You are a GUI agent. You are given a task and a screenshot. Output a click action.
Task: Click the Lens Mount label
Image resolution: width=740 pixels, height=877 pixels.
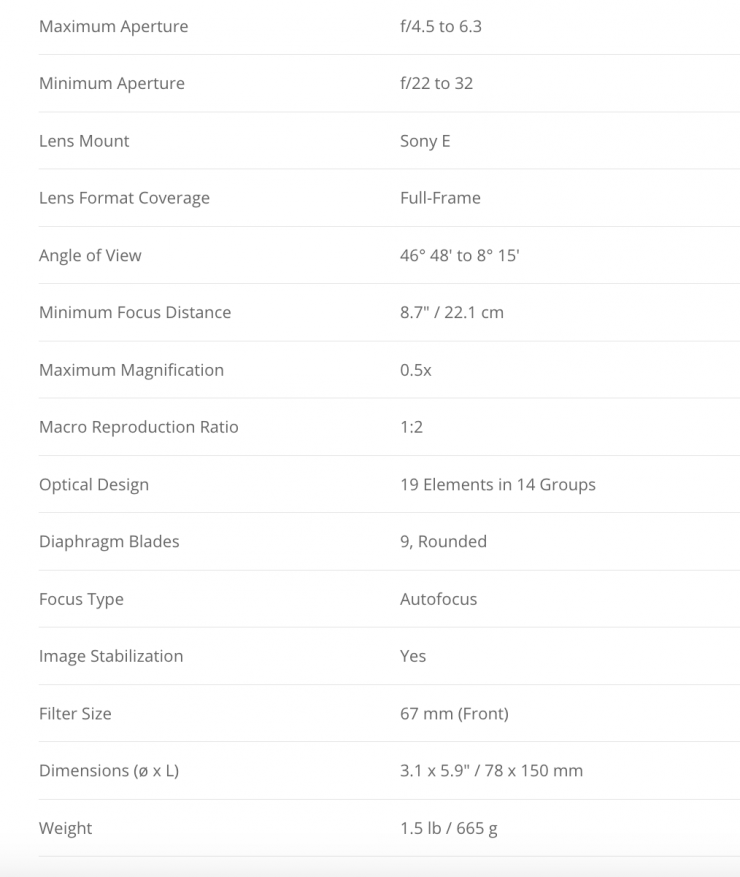84,141
